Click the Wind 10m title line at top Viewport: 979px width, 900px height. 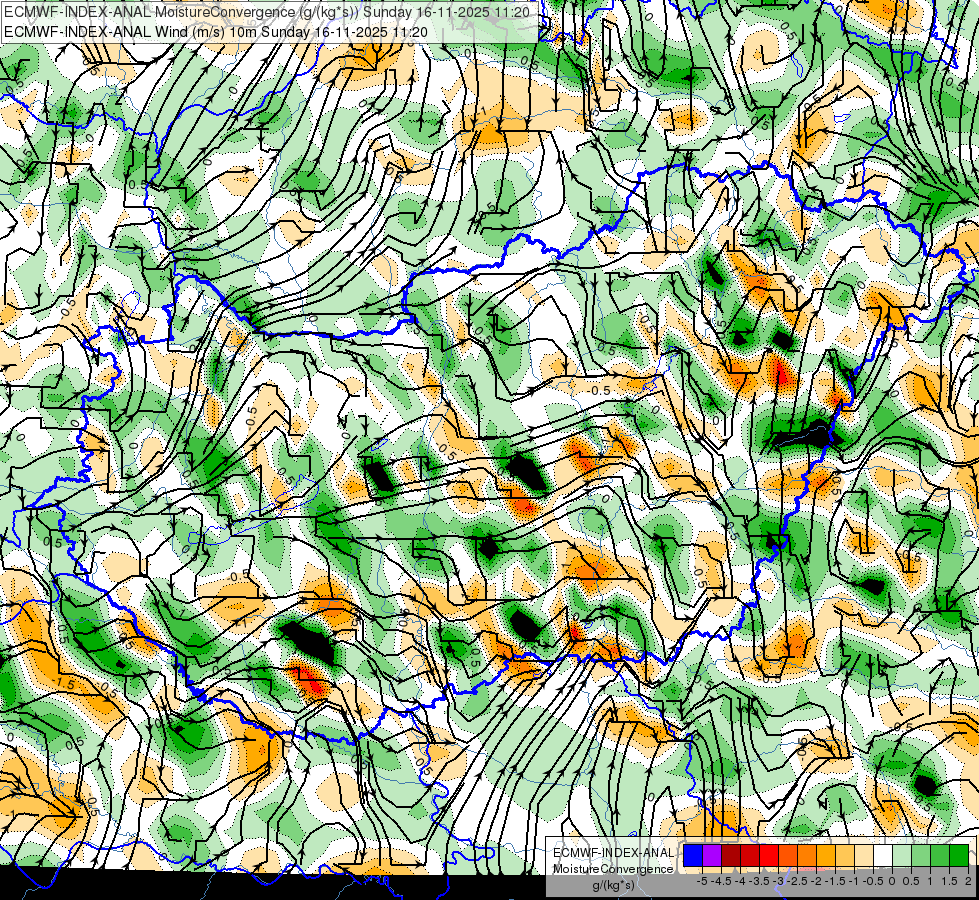click(216, 31)
